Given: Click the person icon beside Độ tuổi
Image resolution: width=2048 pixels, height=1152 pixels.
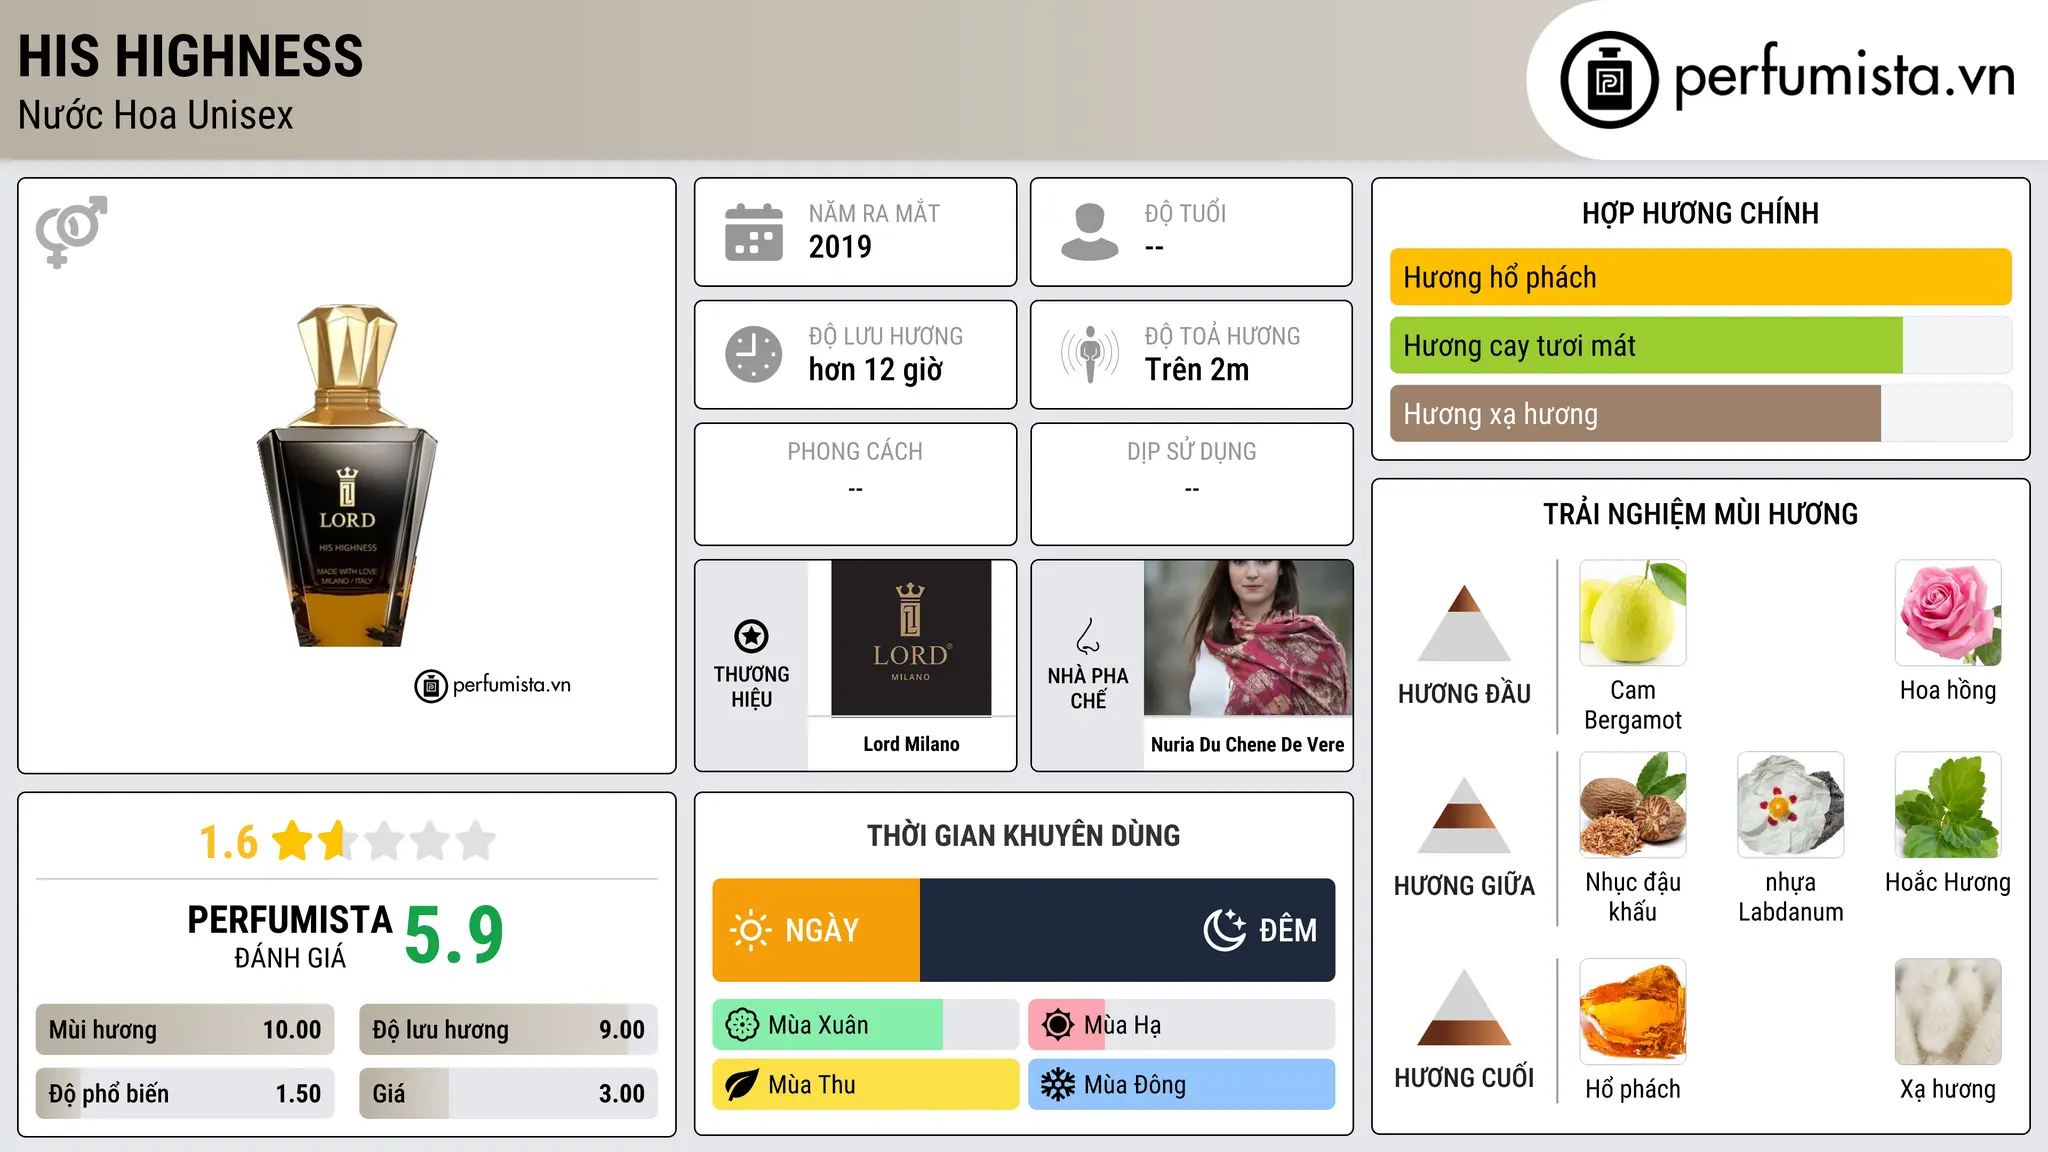Looking at the screenshot, I should [x=1089, y=232].
